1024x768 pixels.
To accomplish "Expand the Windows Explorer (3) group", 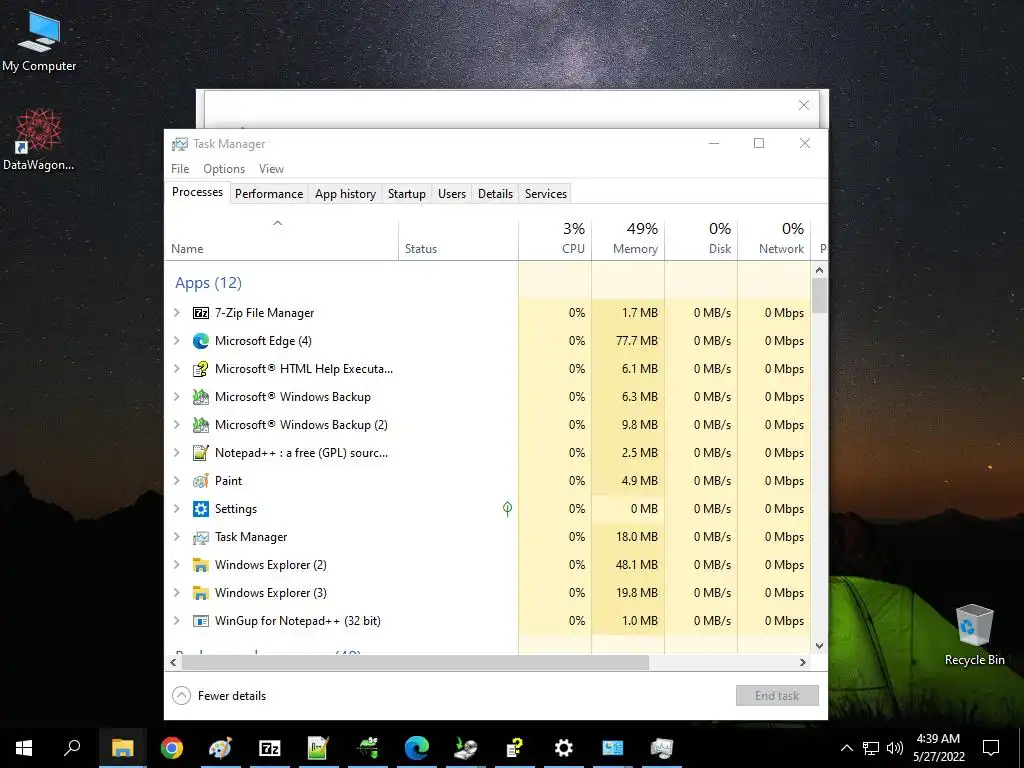I will pyautogui.click(x=176, y=593).
